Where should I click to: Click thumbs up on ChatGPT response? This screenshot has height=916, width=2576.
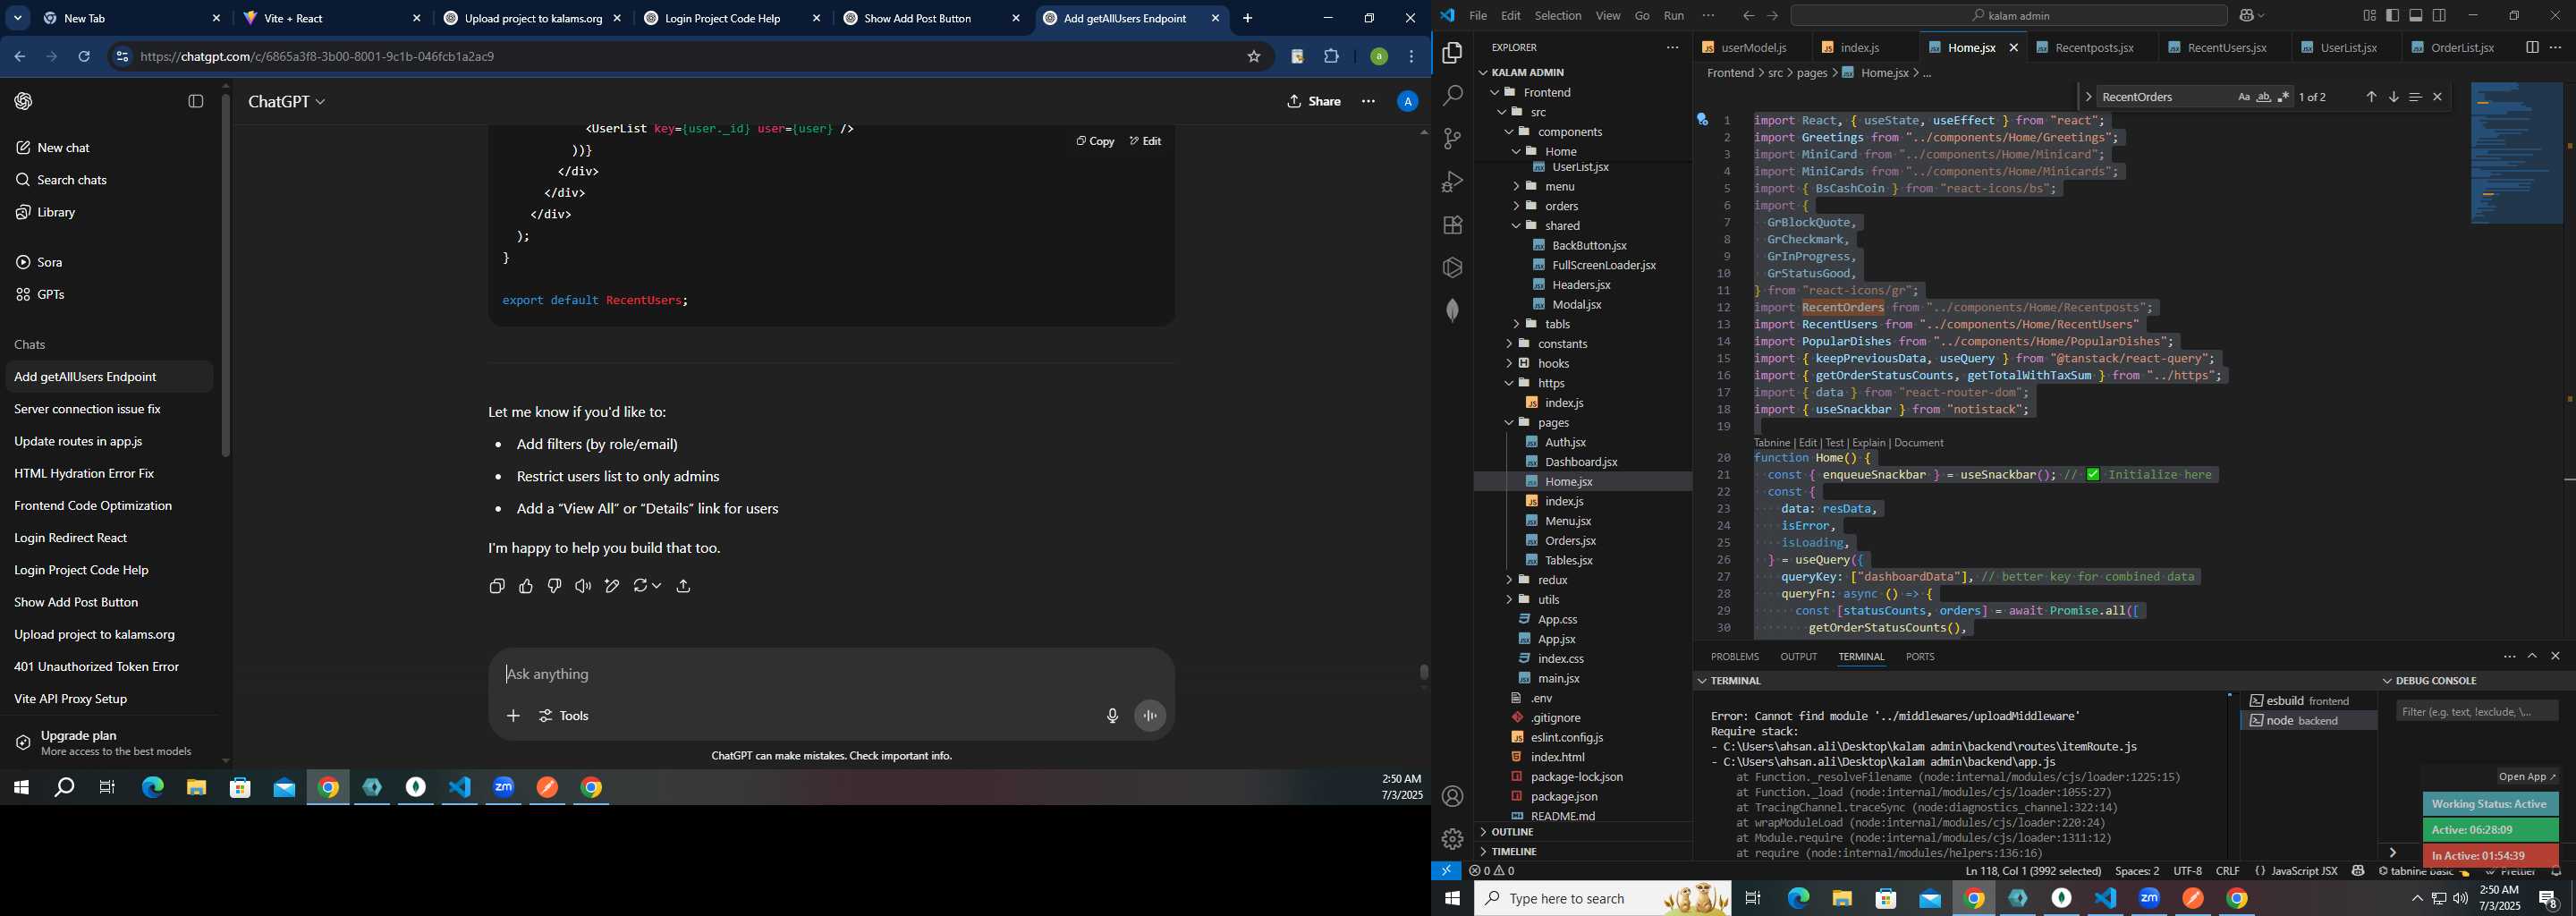pos(526,586)
